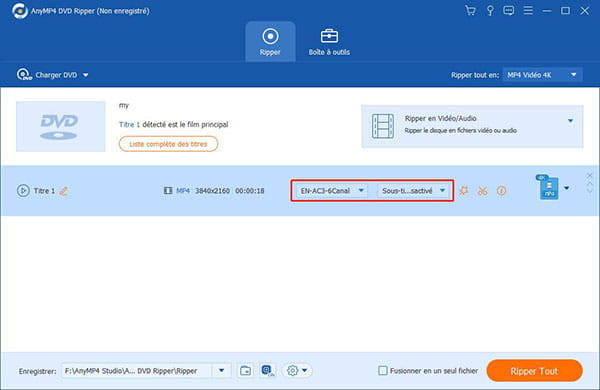
Task: Expand the settings gear dropdown arrow
Action: pyautogui.click(x=305, y=370)
